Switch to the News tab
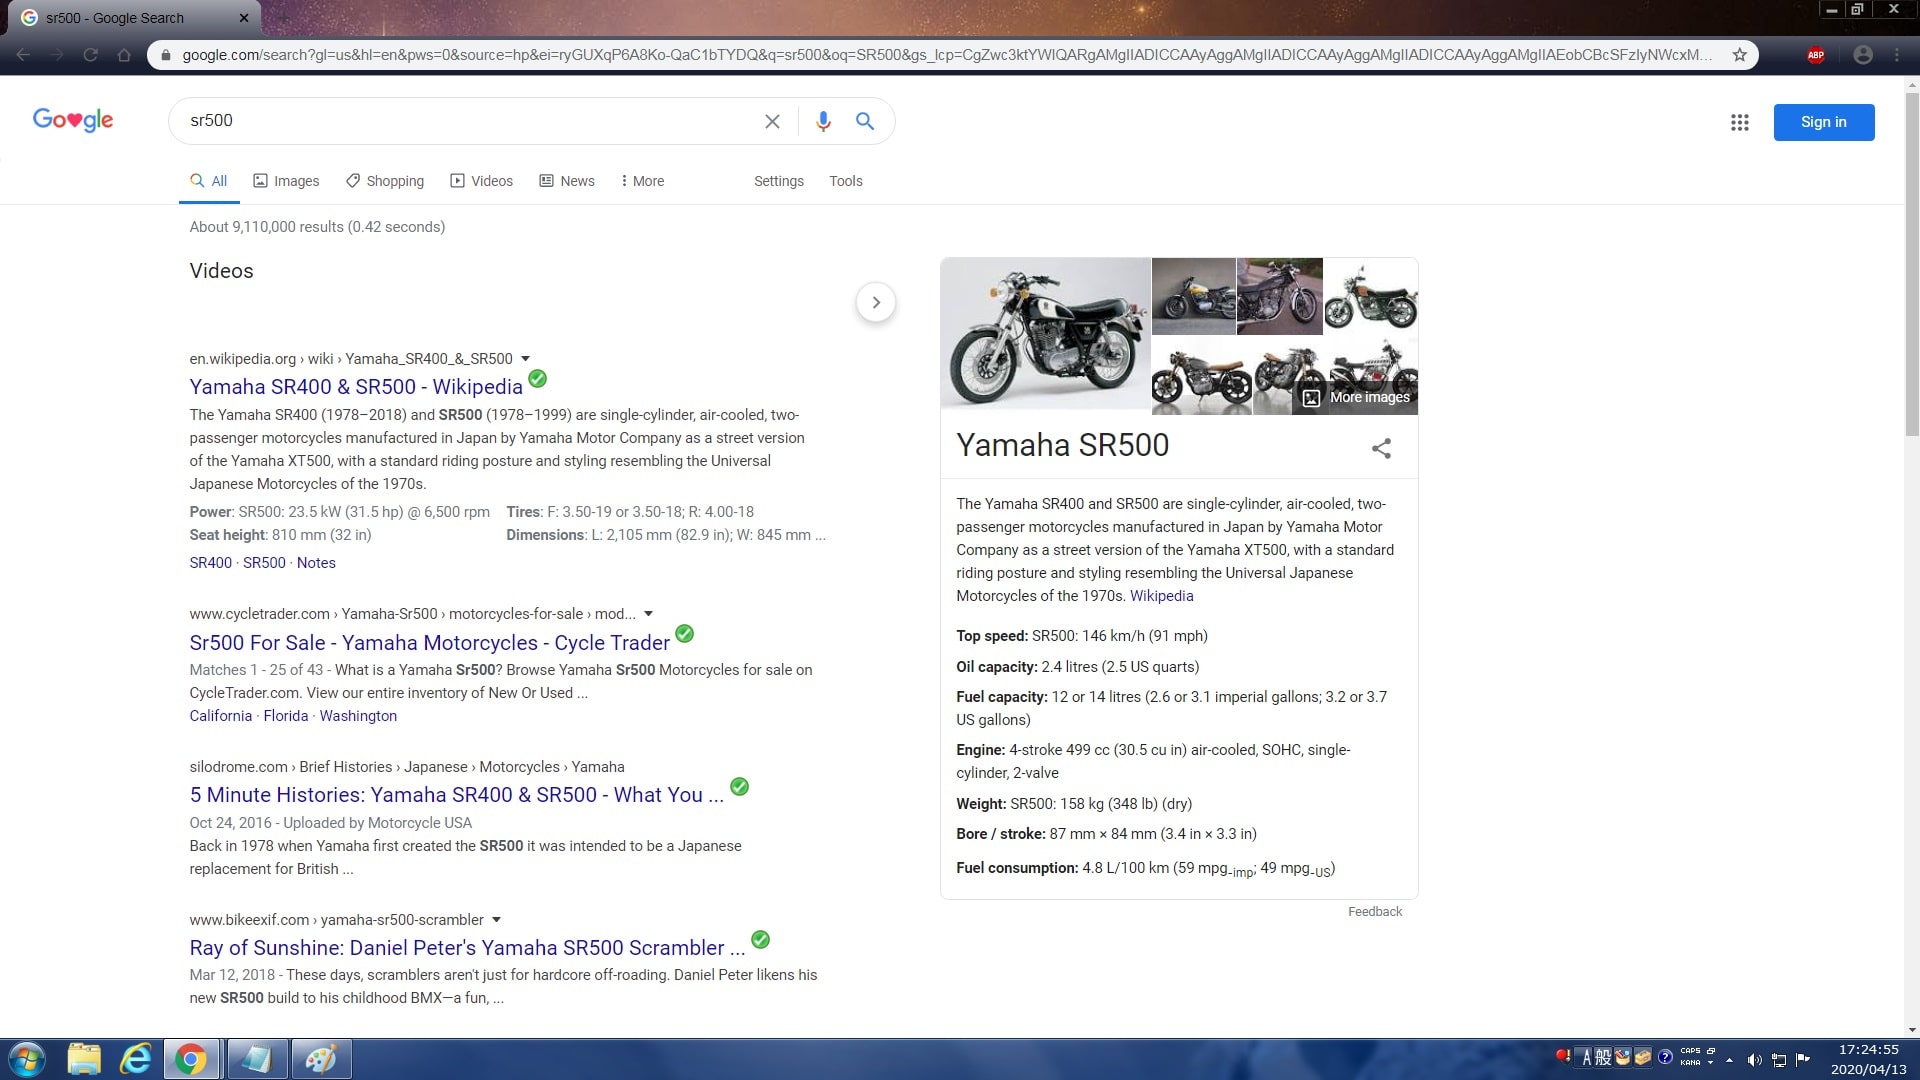 [567, 181]
